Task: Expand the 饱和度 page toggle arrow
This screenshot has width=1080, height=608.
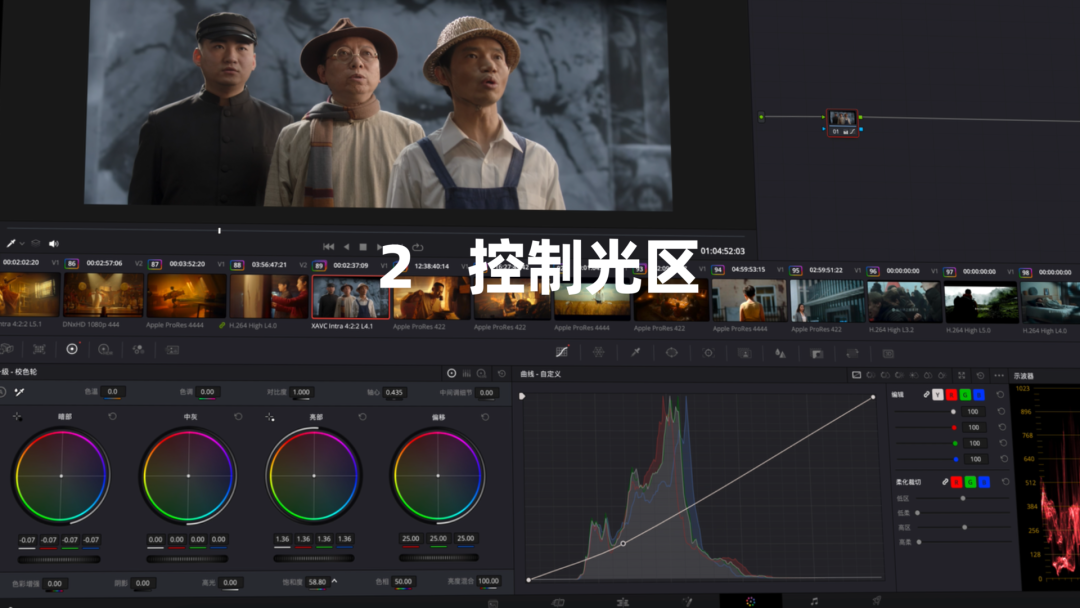Action: [334, 581]
